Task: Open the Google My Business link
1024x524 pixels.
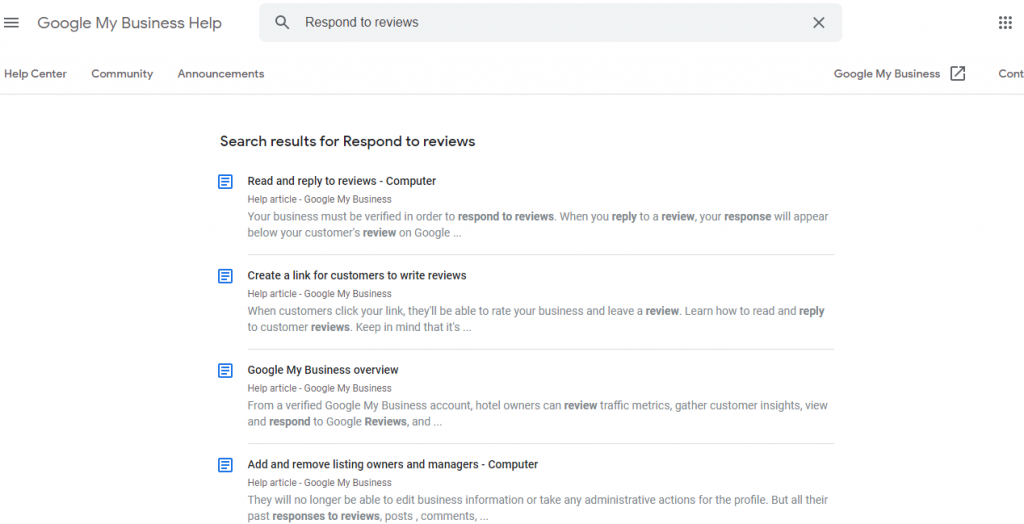Action: click(887, 74)
